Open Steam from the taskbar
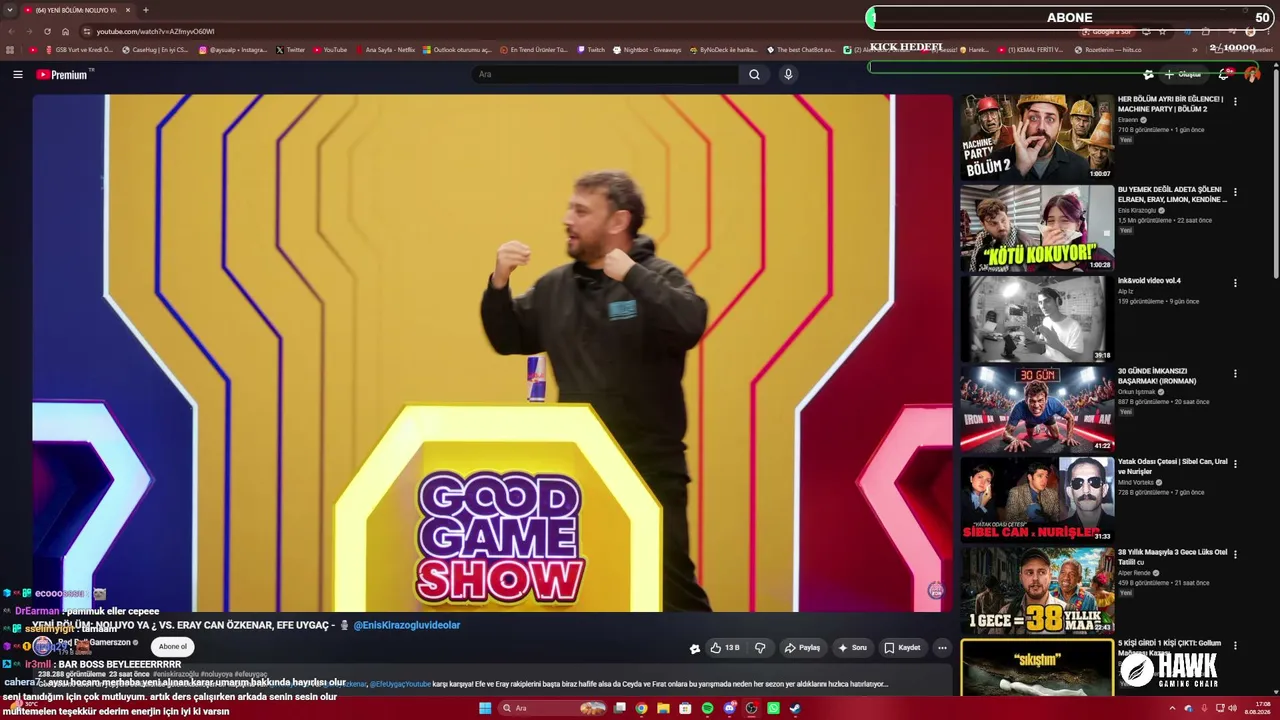The width and height of the screenshot is (1280, 720). tap(795, 708)
